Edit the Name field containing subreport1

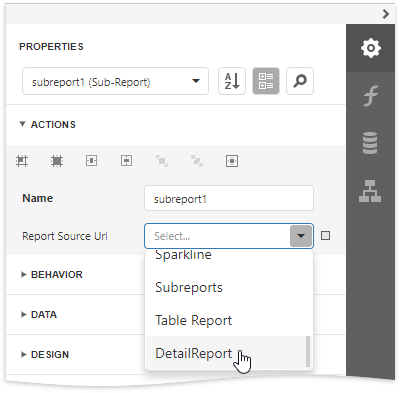(x=229, y=198)
